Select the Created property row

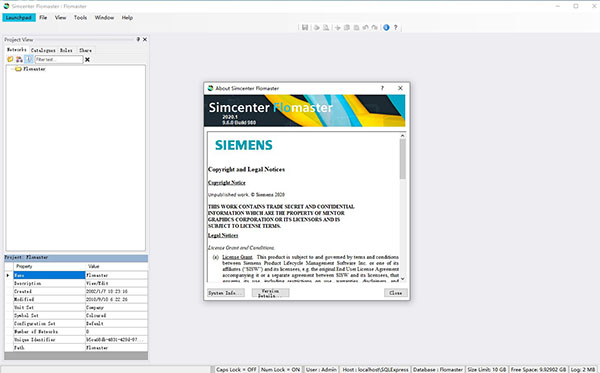click(77, 292)
